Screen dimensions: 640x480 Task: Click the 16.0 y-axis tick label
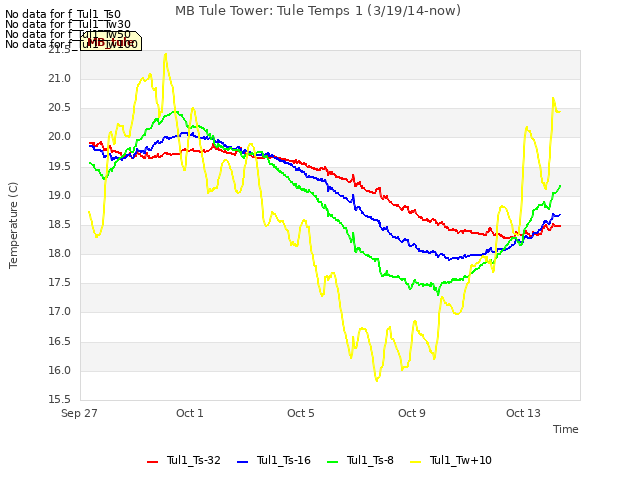(x=60, y=370)
